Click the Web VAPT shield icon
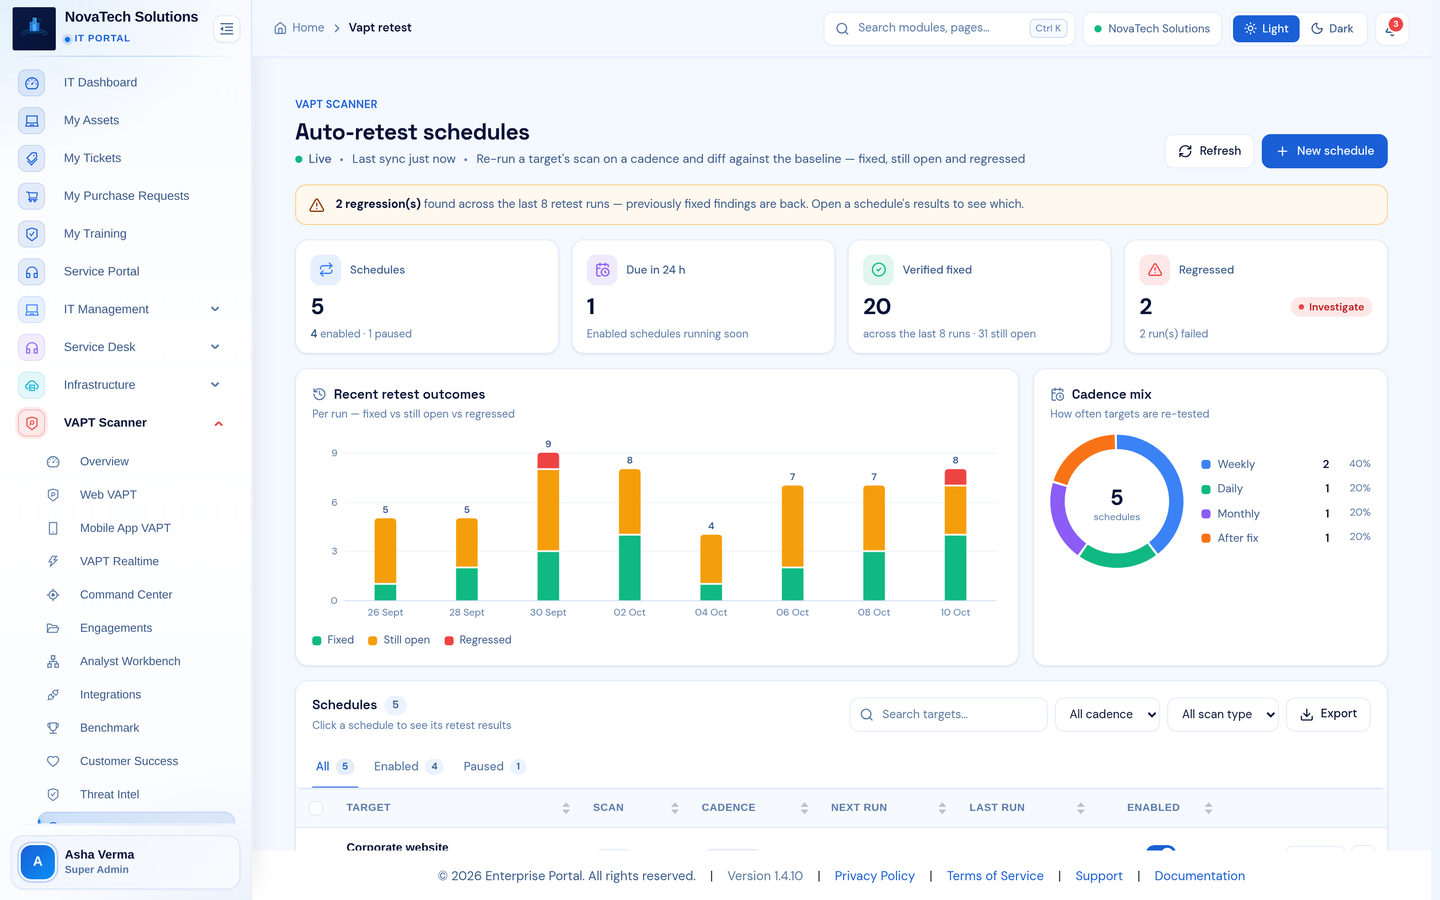The width and height of the screenshot is (1440, 900). pyautogui.click(x=53, y=495)
